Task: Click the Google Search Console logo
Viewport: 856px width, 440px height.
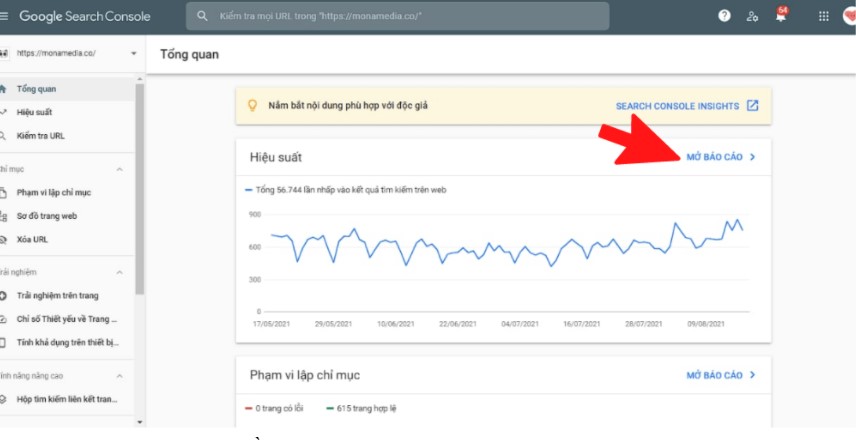Action: point(85,16)
